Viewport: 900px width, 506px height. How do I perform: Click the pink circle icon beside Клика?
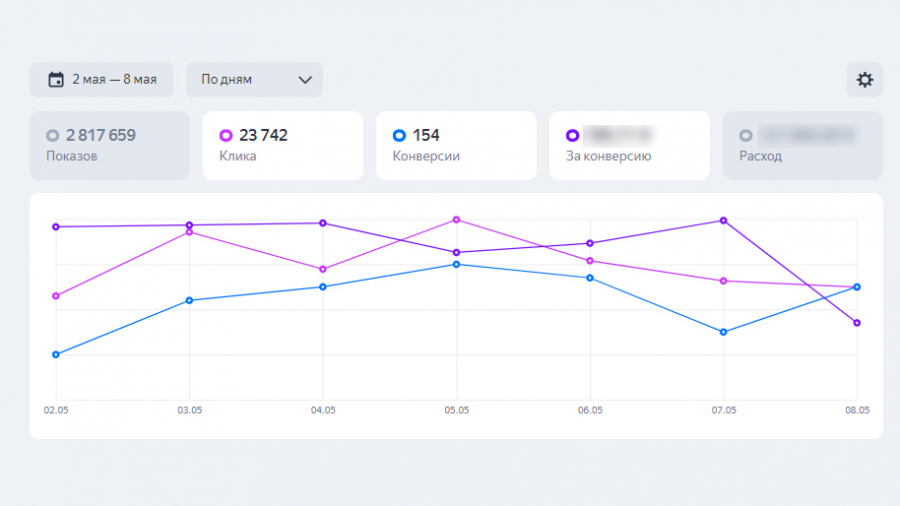click(x=226, y=135)
